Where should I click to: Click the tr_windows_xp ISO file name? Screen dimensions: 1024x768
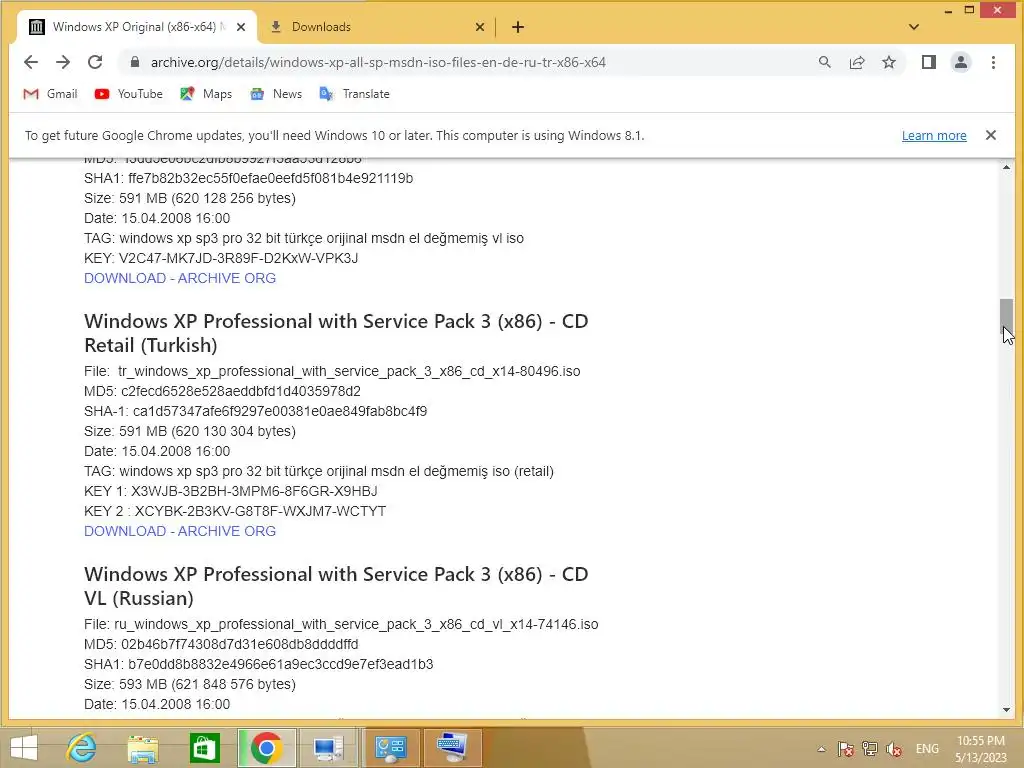[x=349, y=371]
